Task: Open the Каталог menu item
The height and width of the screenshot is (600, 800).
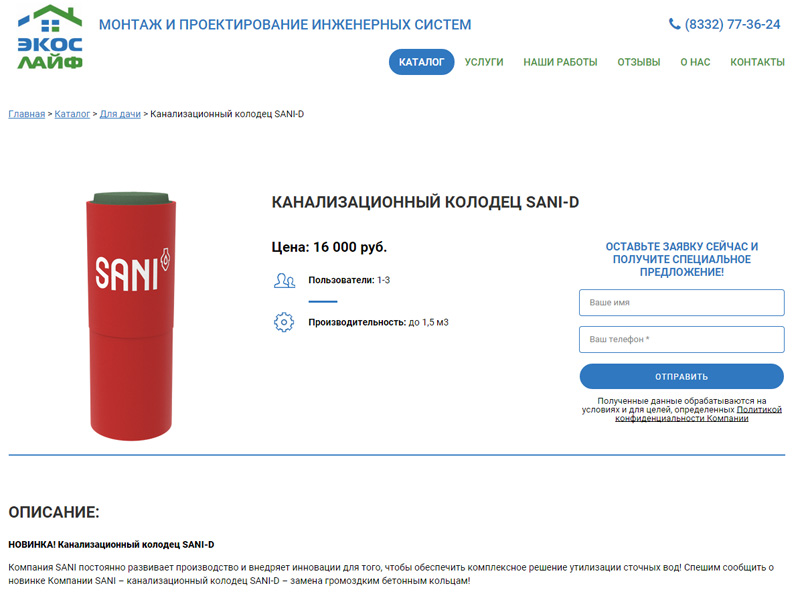Action: [x=421, y=62]
